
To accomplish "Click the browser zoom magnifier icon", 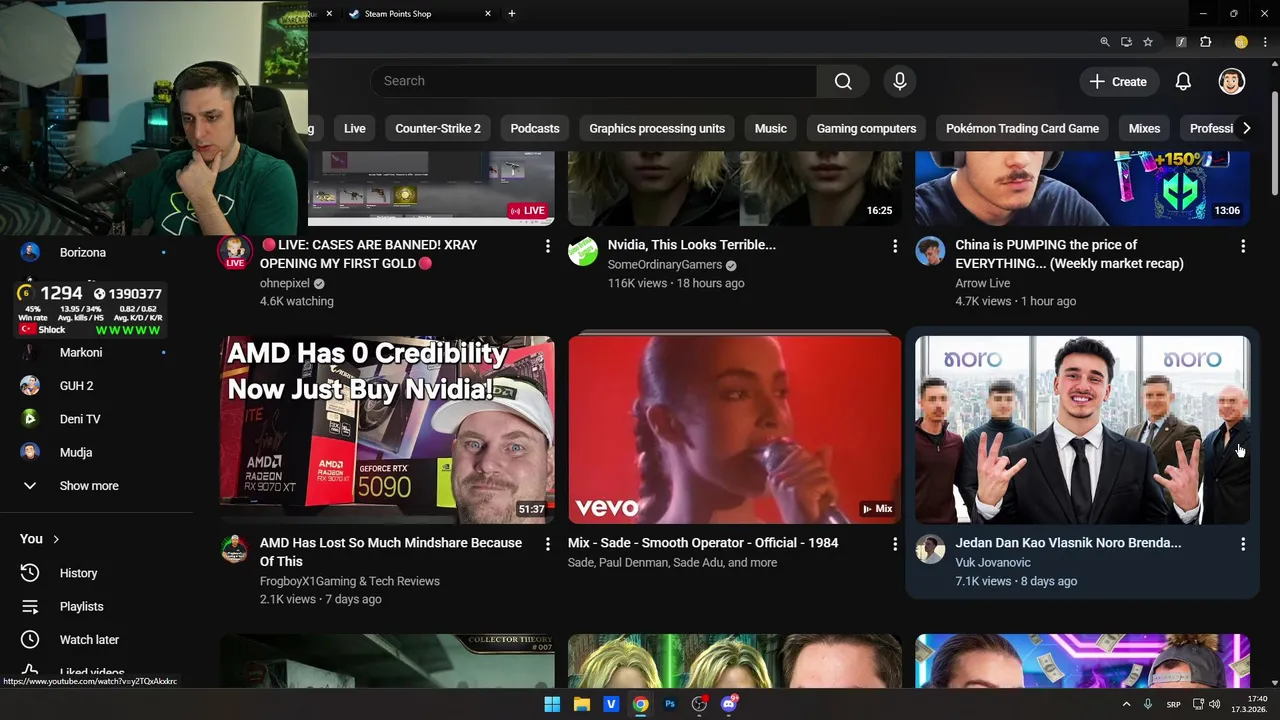I will click(x=1105, y=42).
